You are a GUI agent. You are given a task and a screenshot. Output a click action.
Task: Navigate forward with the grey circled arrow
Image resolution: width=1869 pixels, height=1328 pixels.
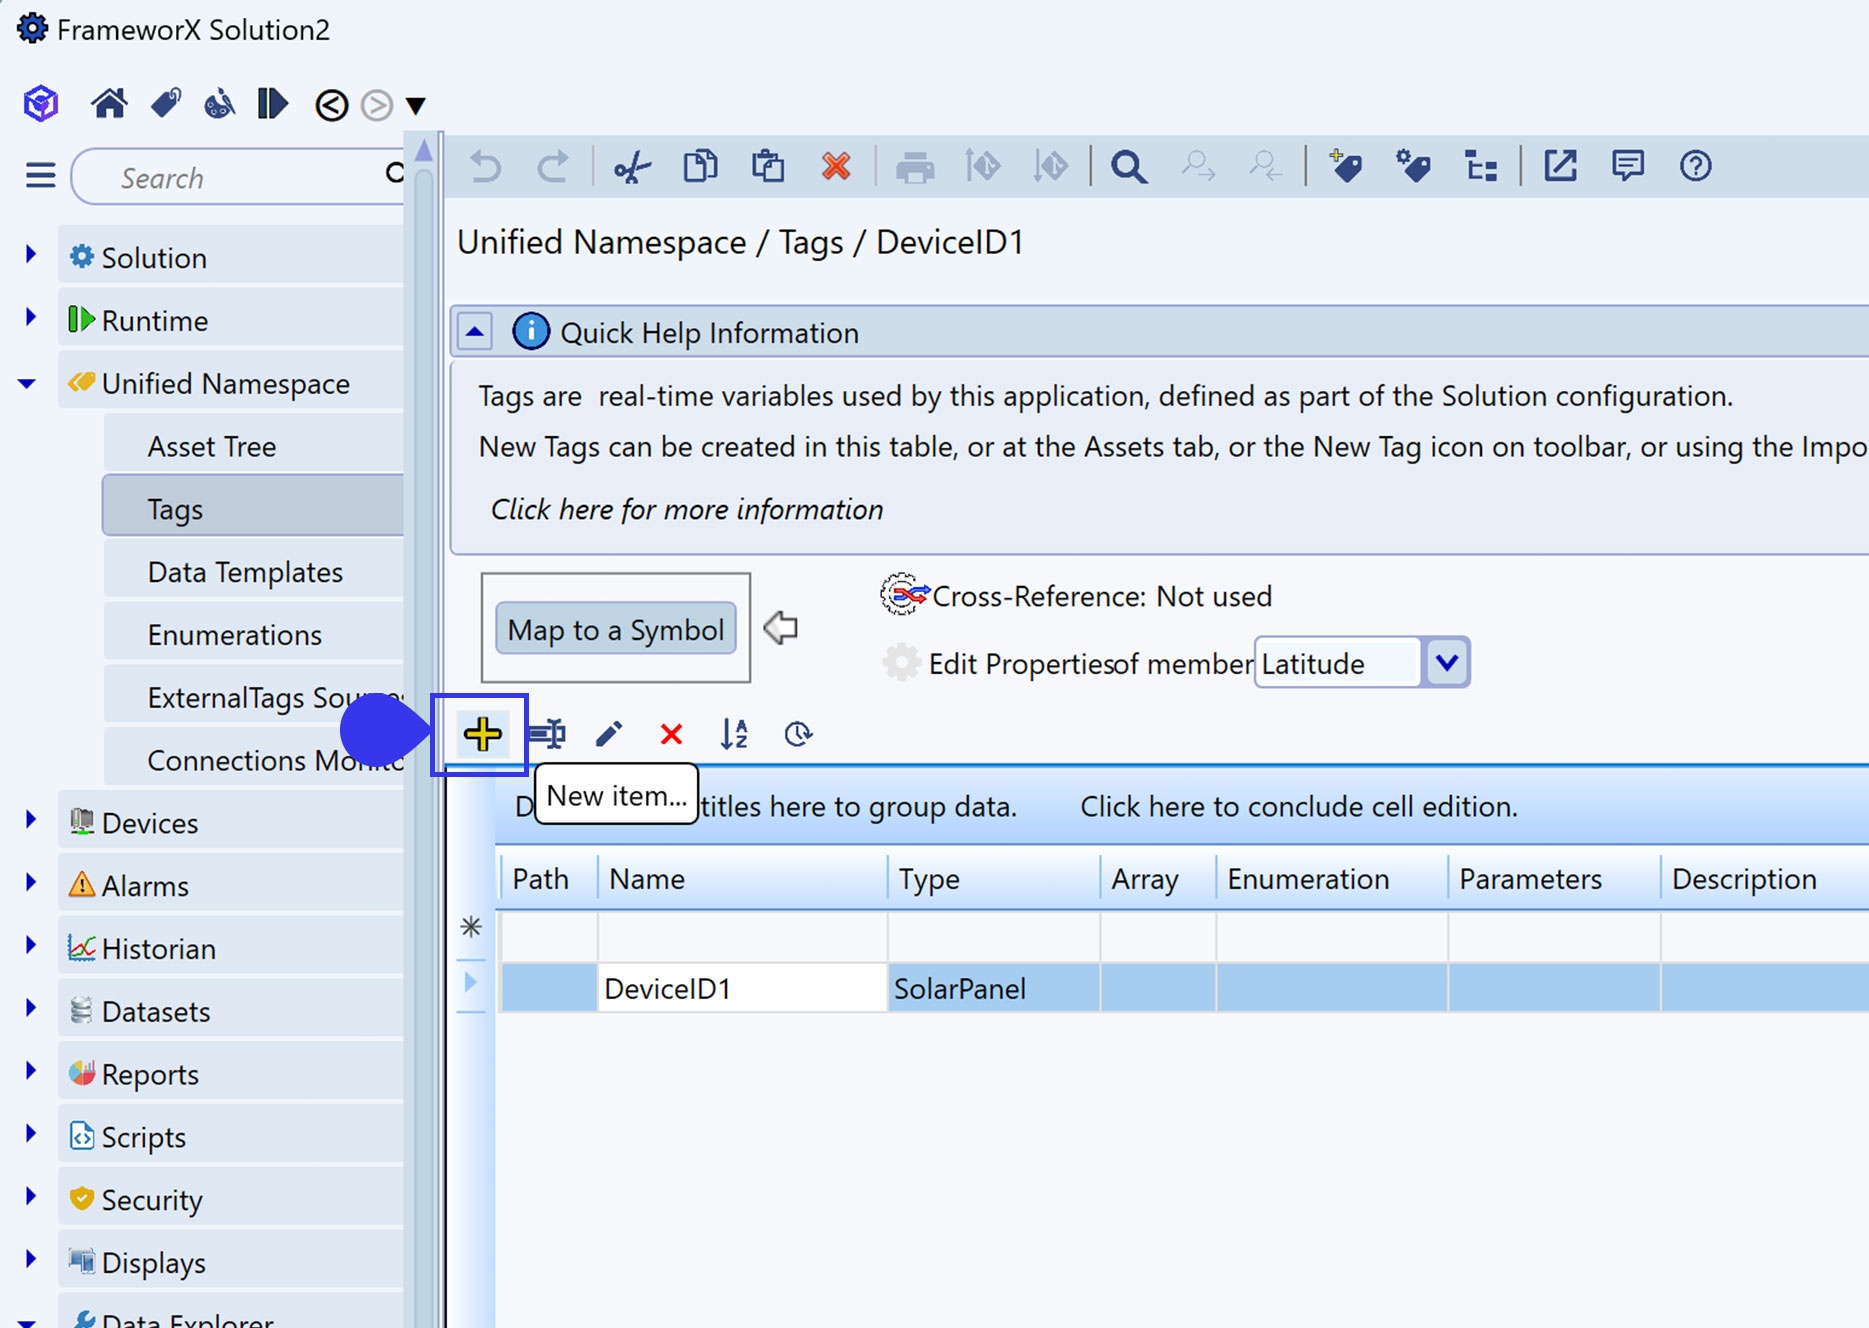[x=377, y=105]
